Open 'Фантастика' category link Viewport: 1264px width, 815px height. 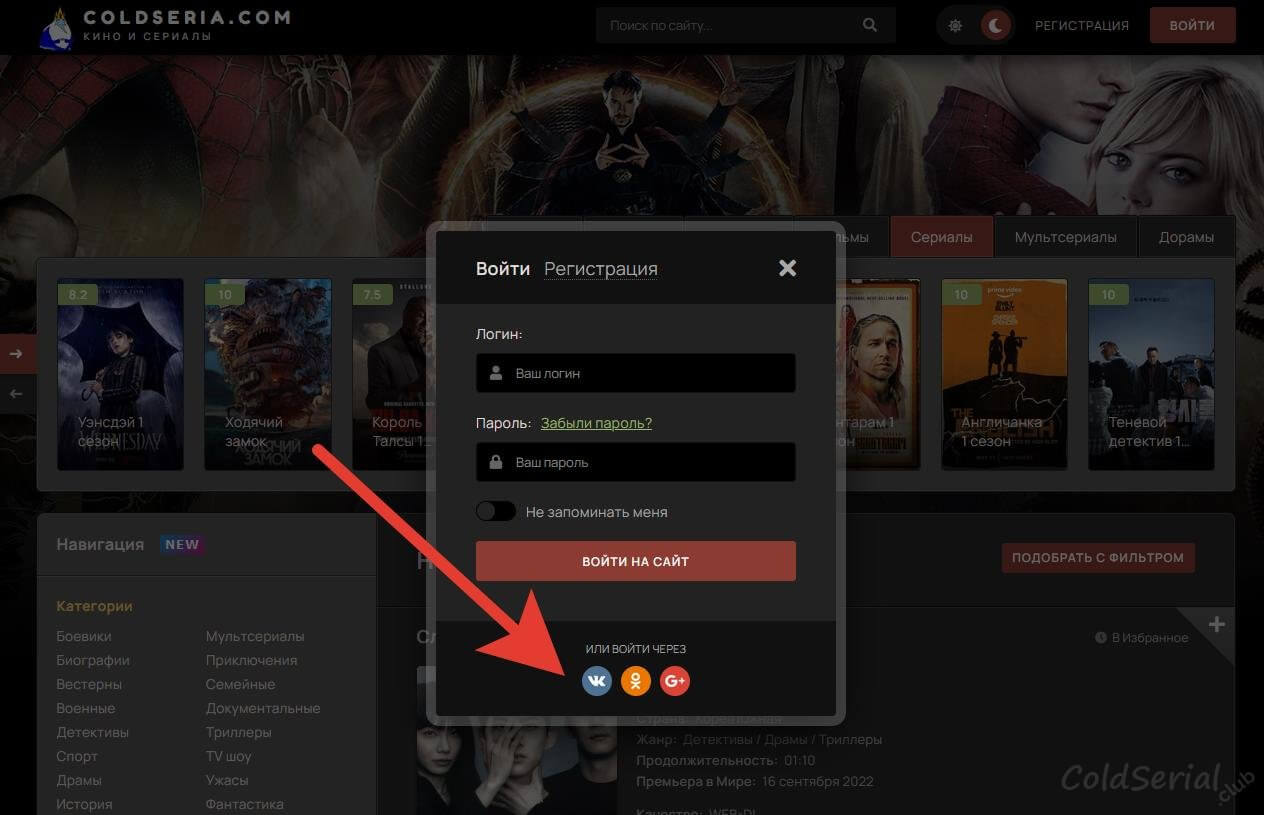[245, 804]
